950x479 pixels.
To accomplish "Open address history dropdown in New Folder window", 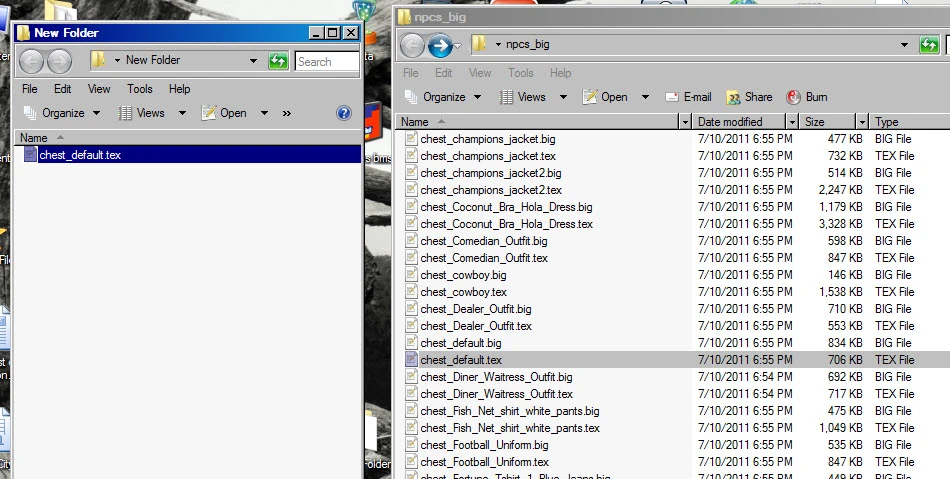I will point(253,61).
